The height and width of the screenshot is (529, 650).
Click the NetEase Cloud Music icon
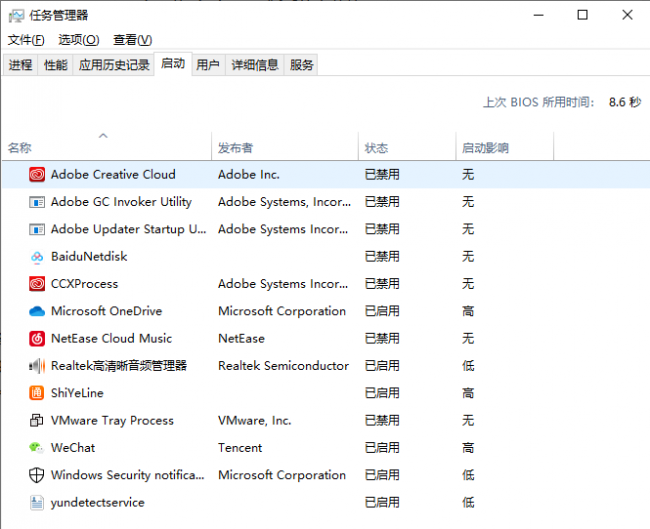tap(37, 339)
